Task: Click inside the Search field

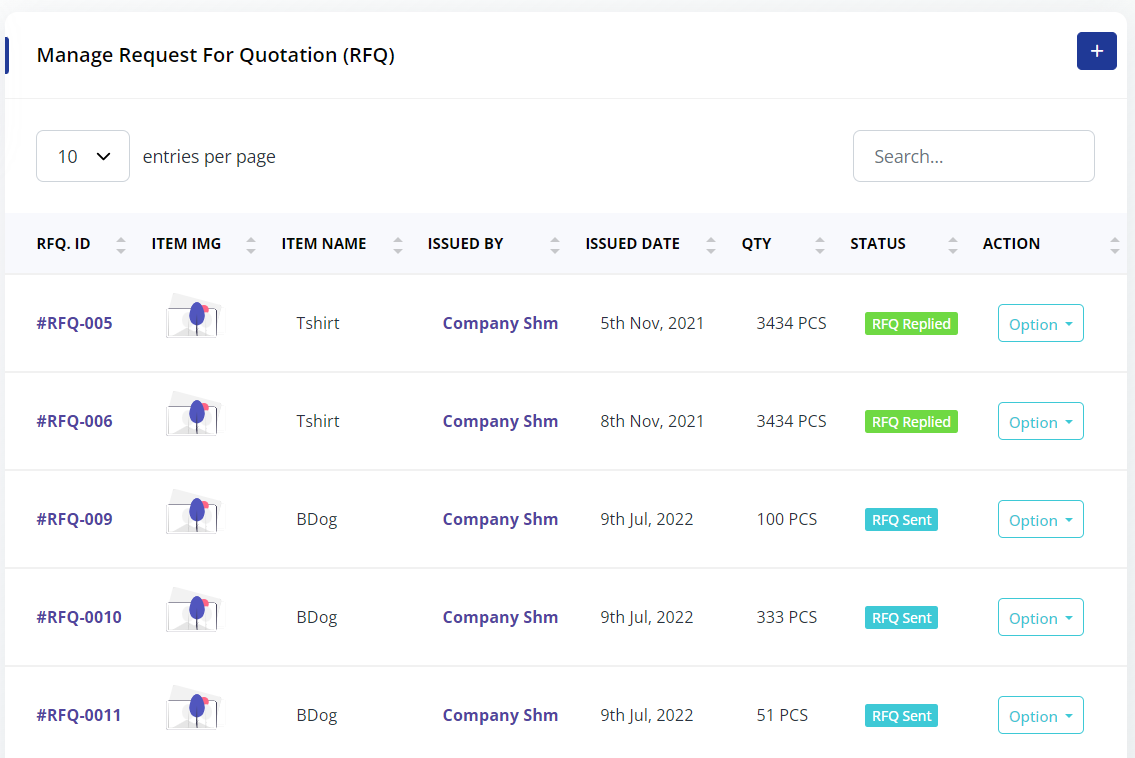Action: pyautogui.click(x=973, y=156)
